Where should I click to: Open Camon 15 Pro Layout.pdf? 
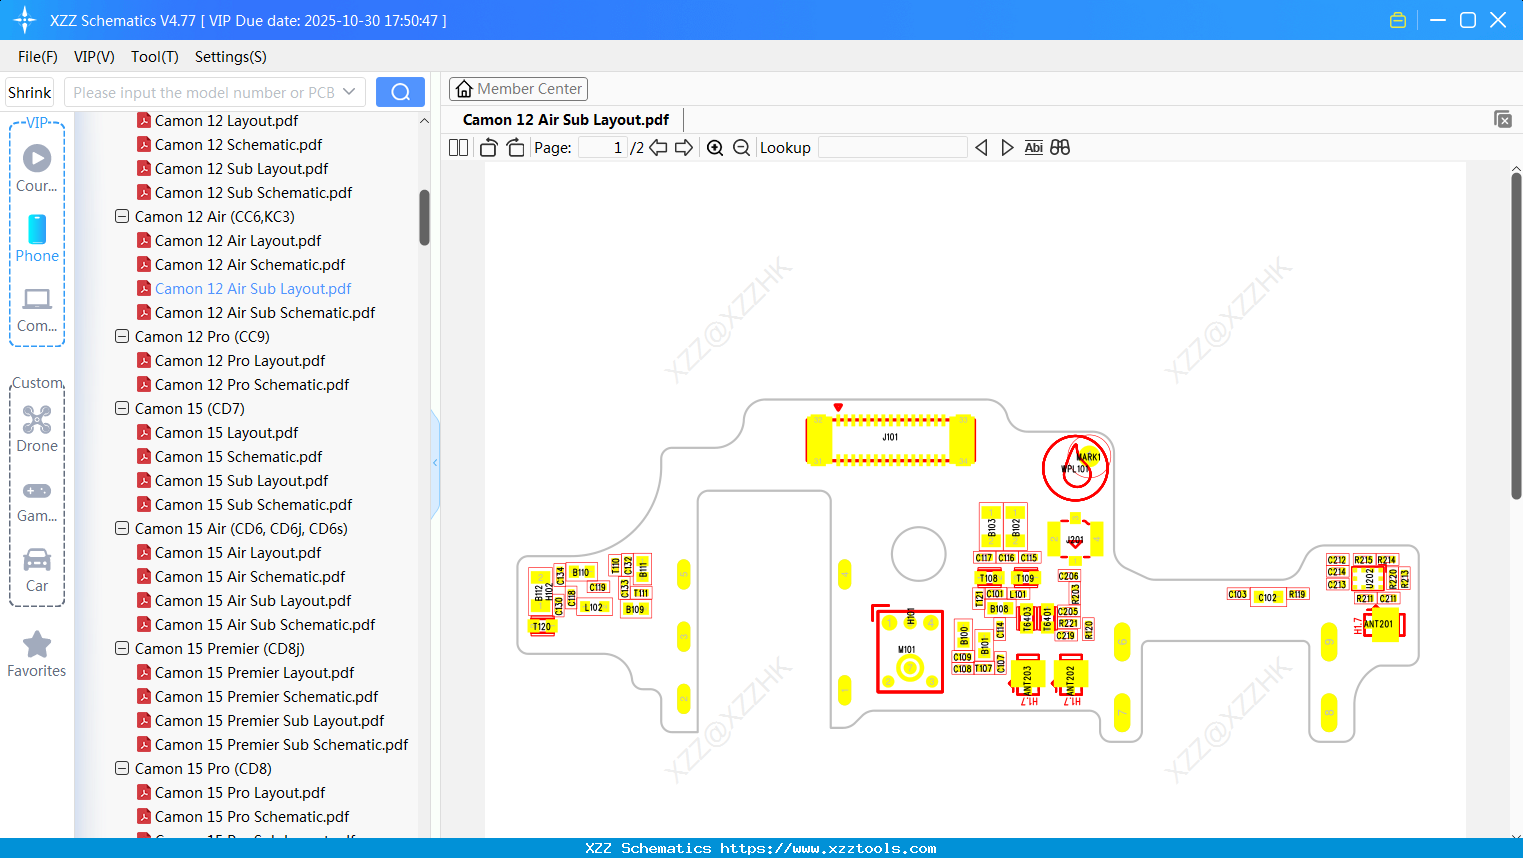coord(240,792)
